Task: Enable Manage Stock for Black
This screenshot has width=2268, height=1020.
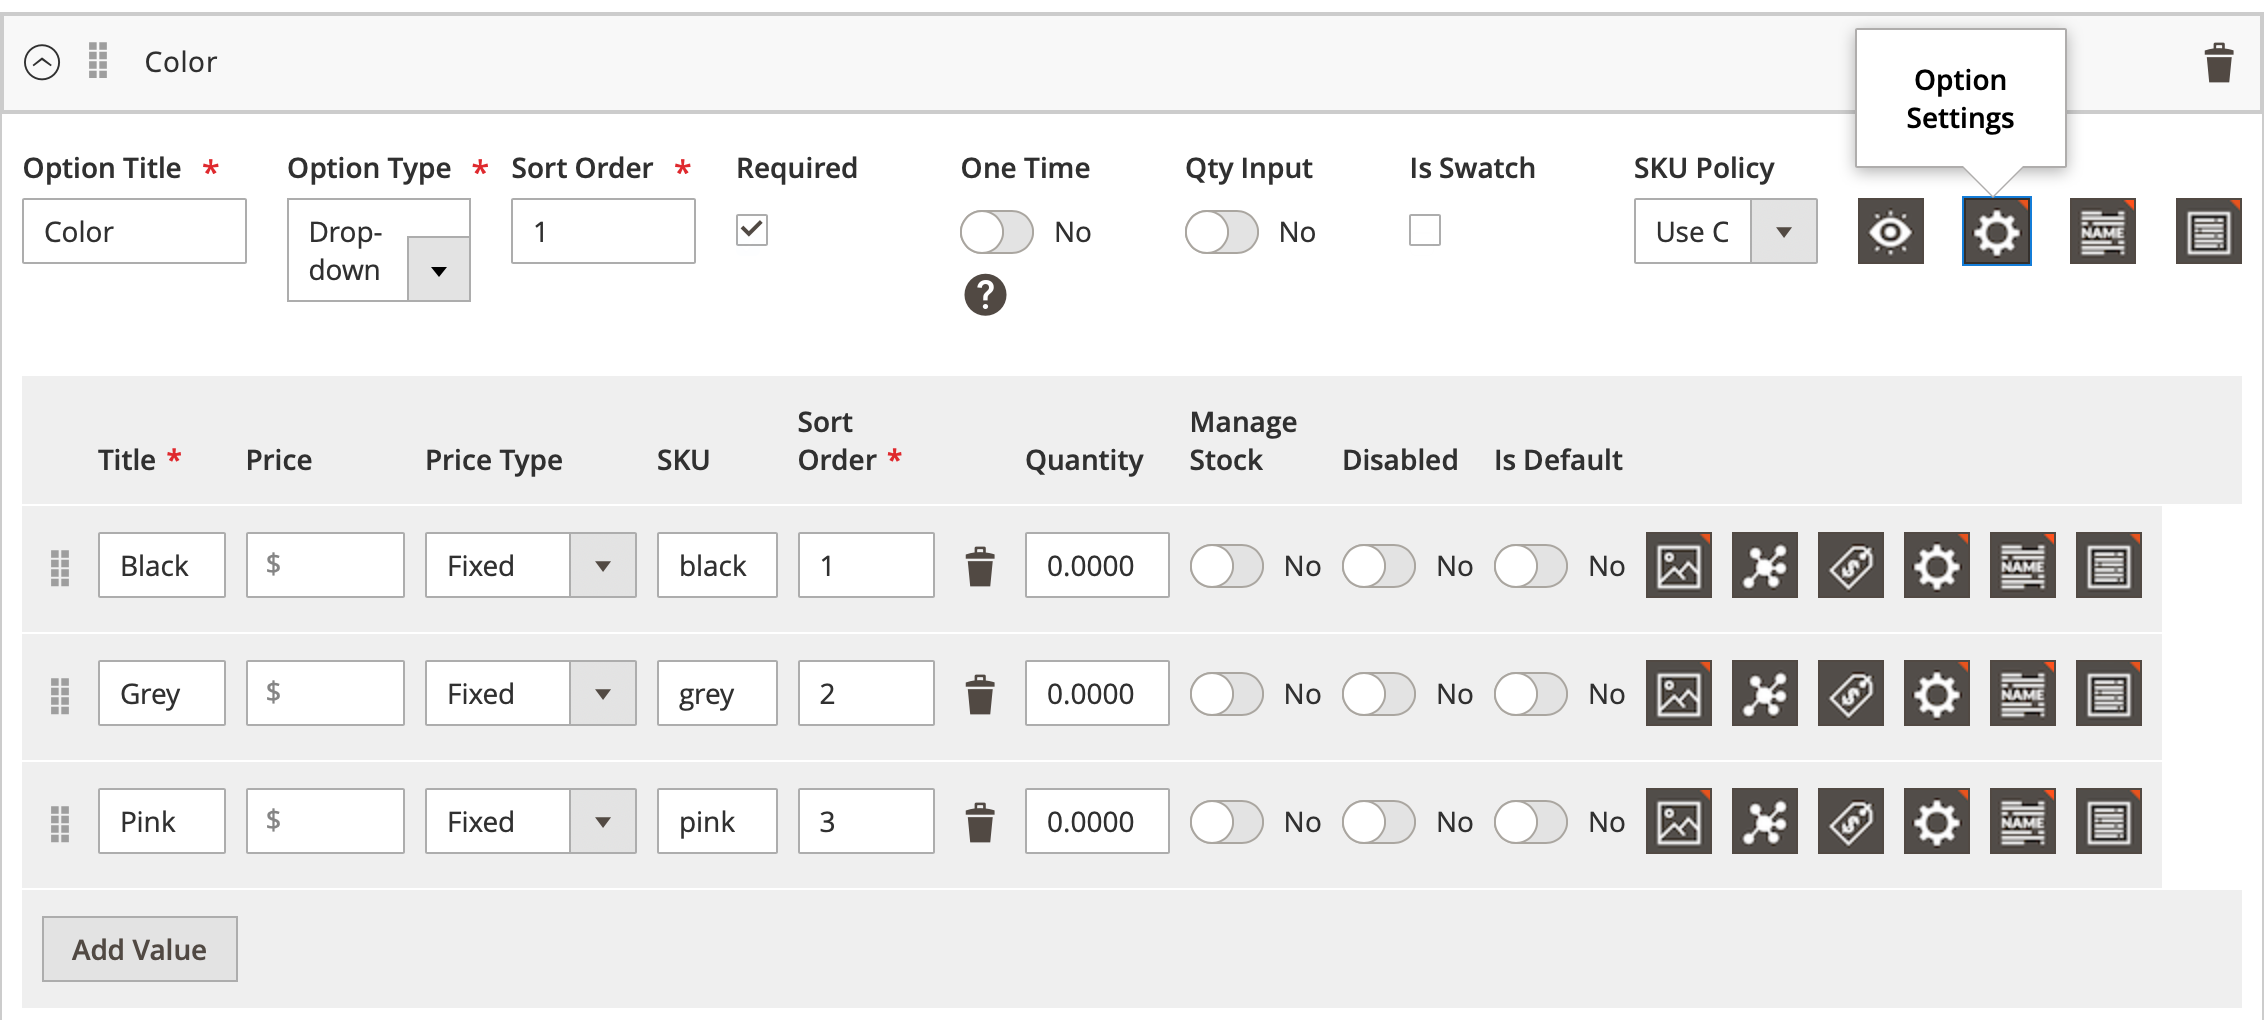Action: point(1226,566)
